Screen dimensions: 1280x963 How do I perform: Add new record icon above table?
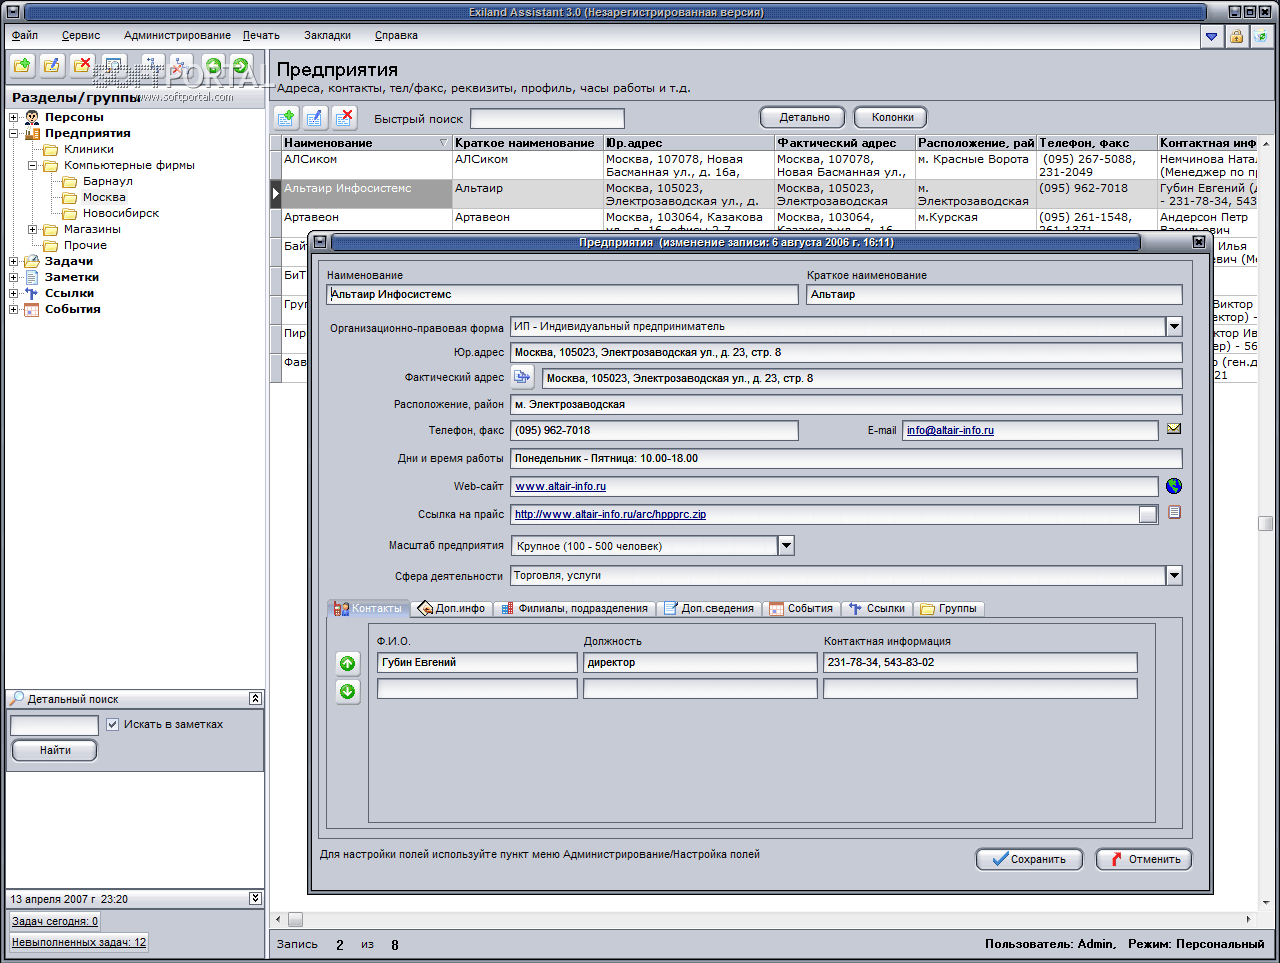(286, 118)
